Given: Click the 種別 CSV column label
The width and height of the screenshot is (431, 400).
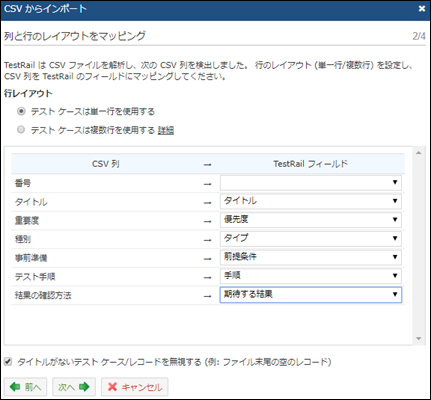Looking at the screenshot, I should (23, 239).
